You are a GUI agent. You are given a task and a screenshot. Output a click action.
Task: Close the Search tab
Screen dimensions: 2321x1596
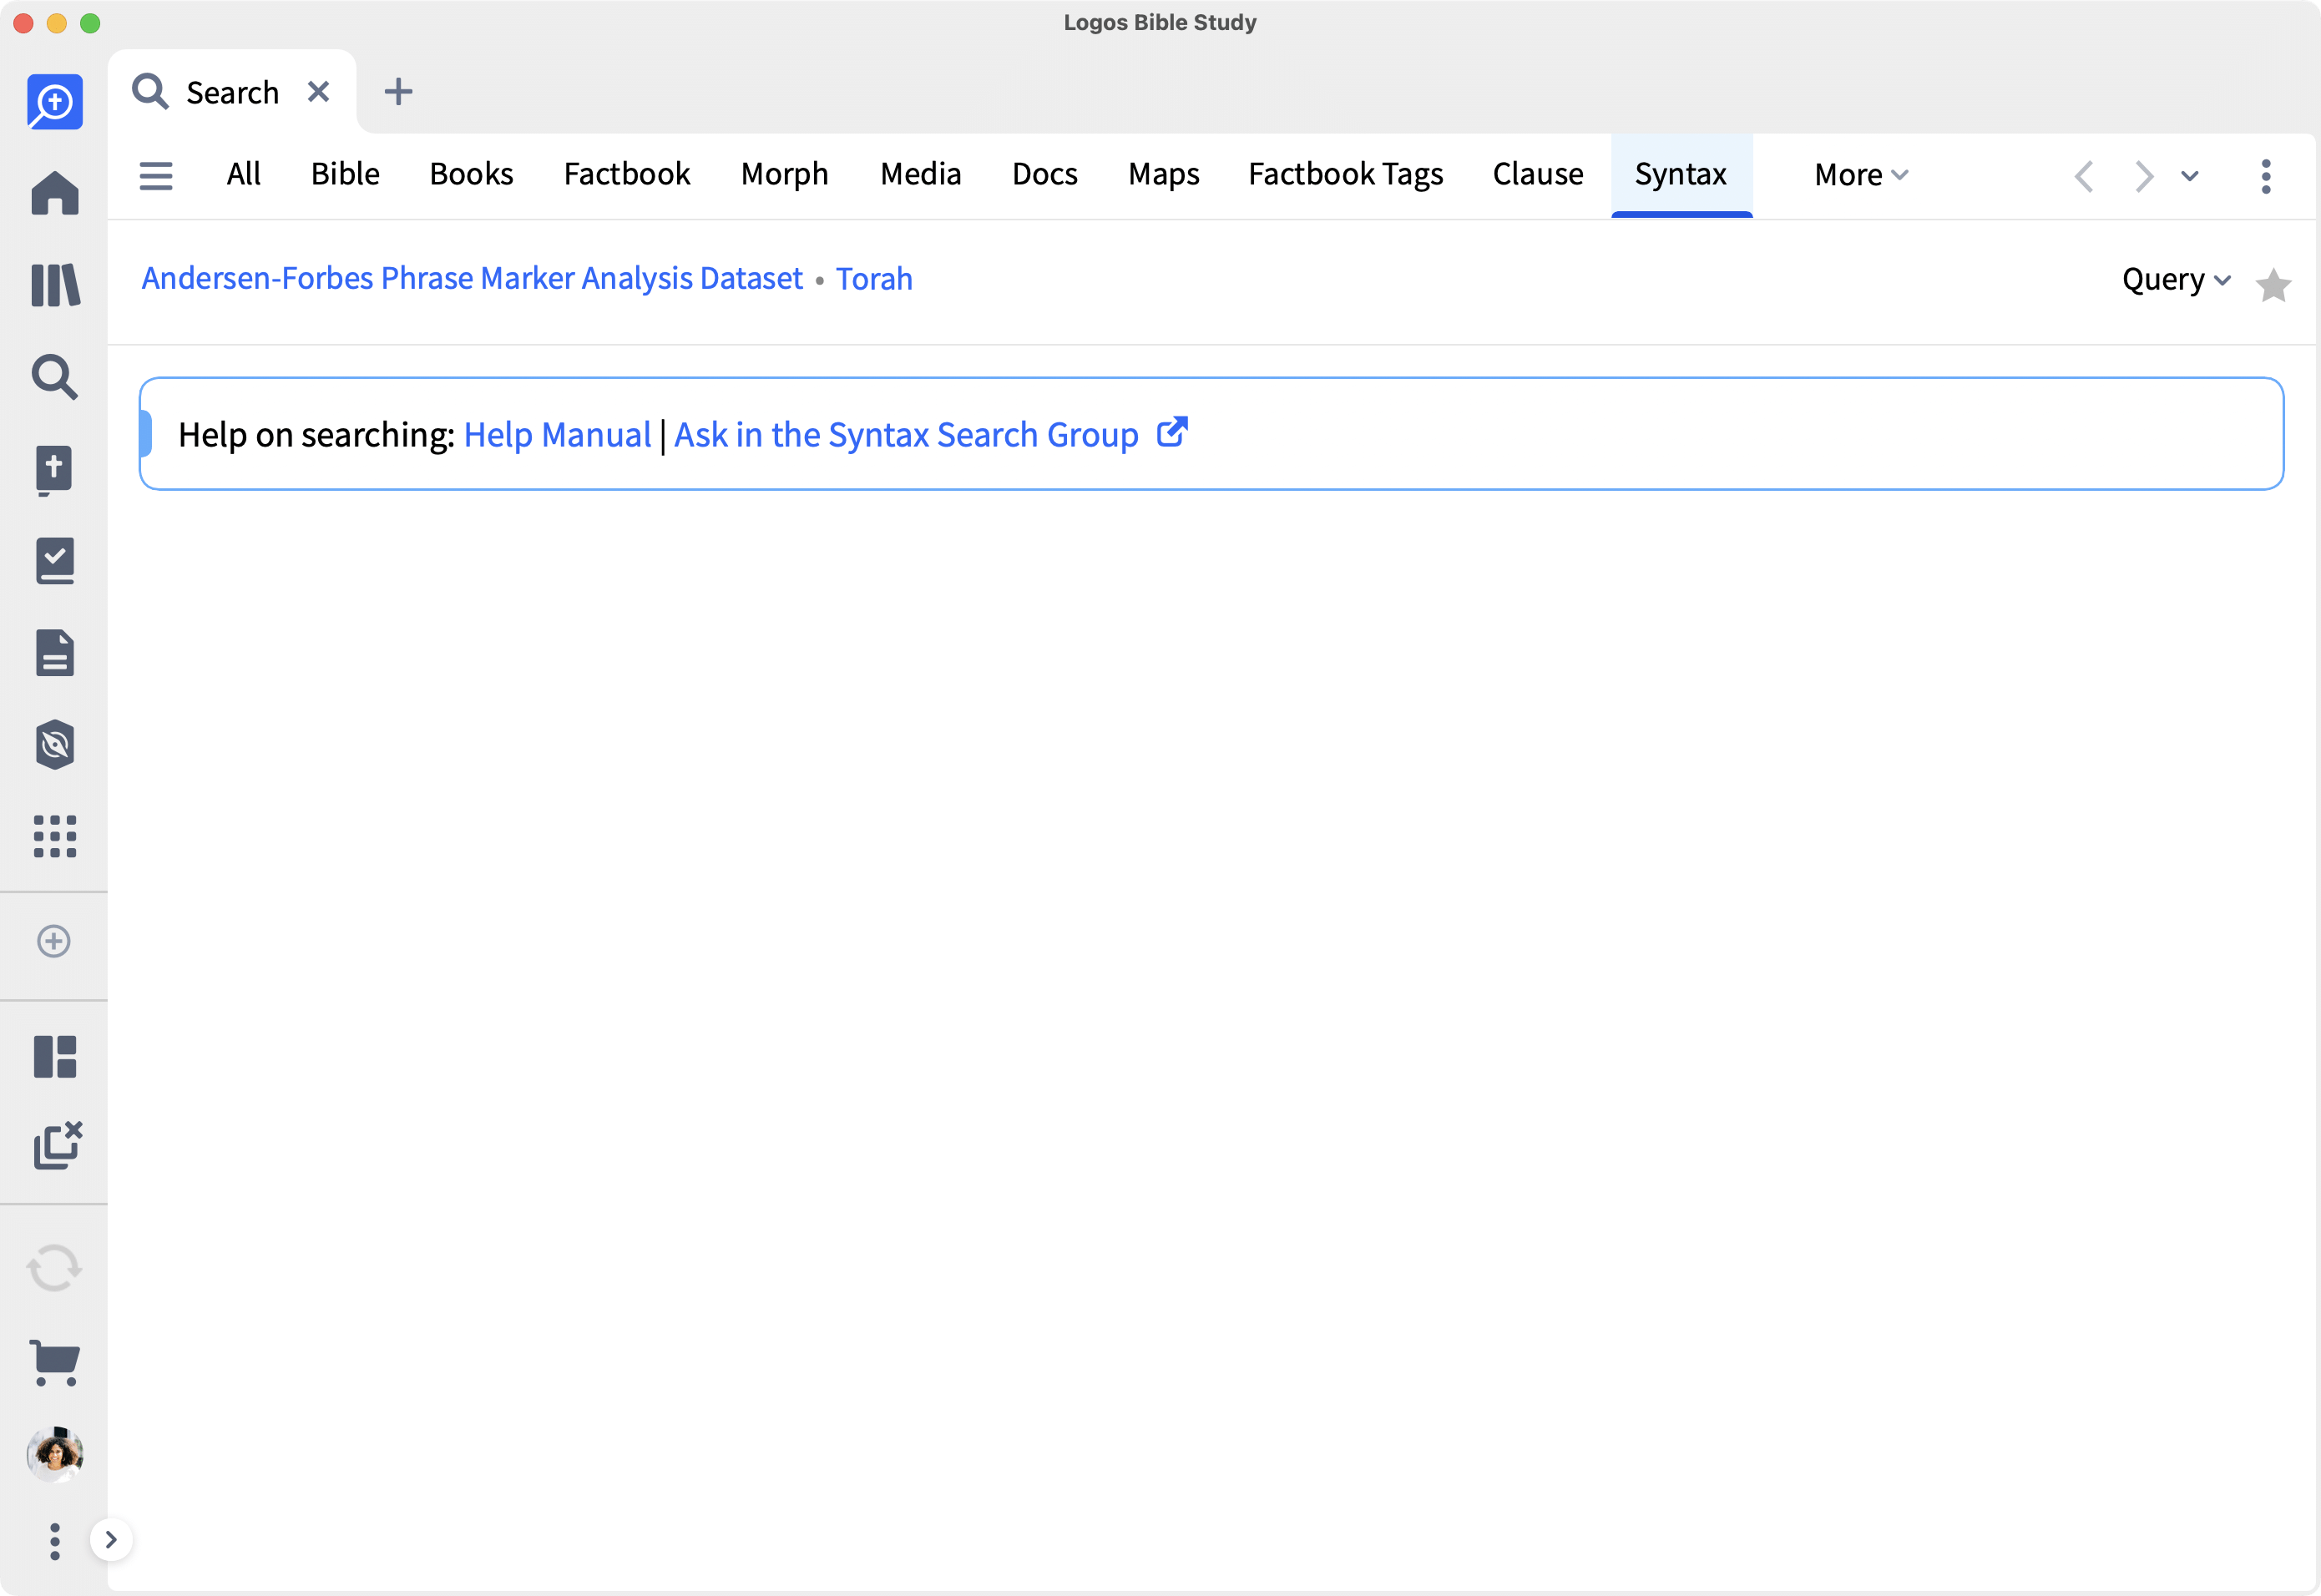(x=318, y=92)
